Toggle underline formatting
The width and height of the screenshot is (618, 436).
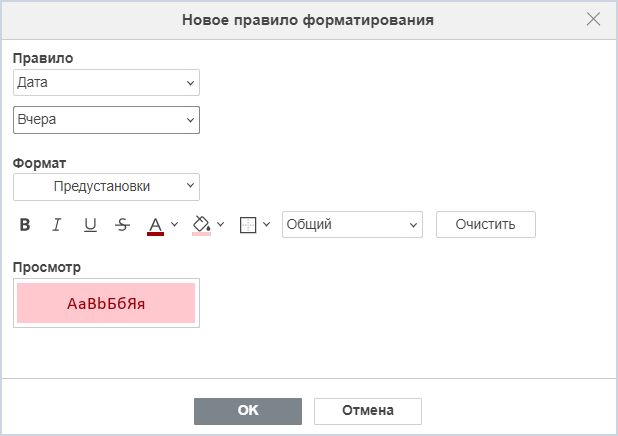[x=90, y=225]
